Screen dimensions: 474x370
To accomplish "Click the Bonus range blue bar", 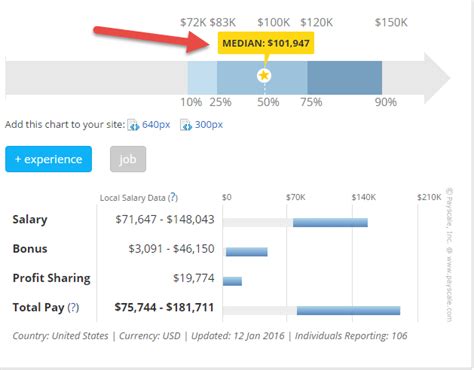I will pos(247,252).
